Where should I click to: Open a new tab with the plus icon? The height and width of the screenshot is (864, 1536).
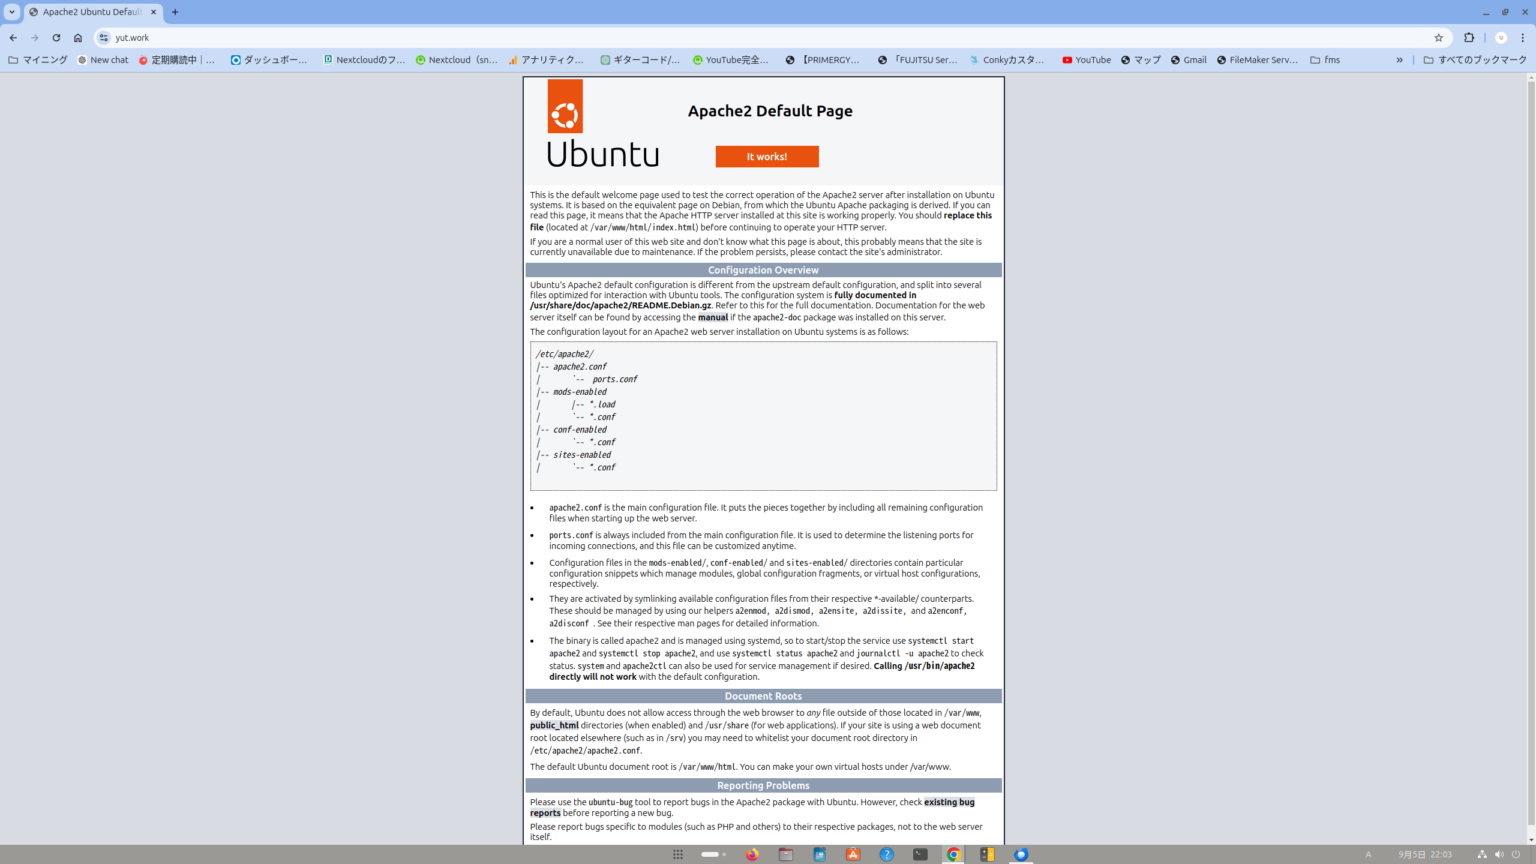[x=175, y=12]
